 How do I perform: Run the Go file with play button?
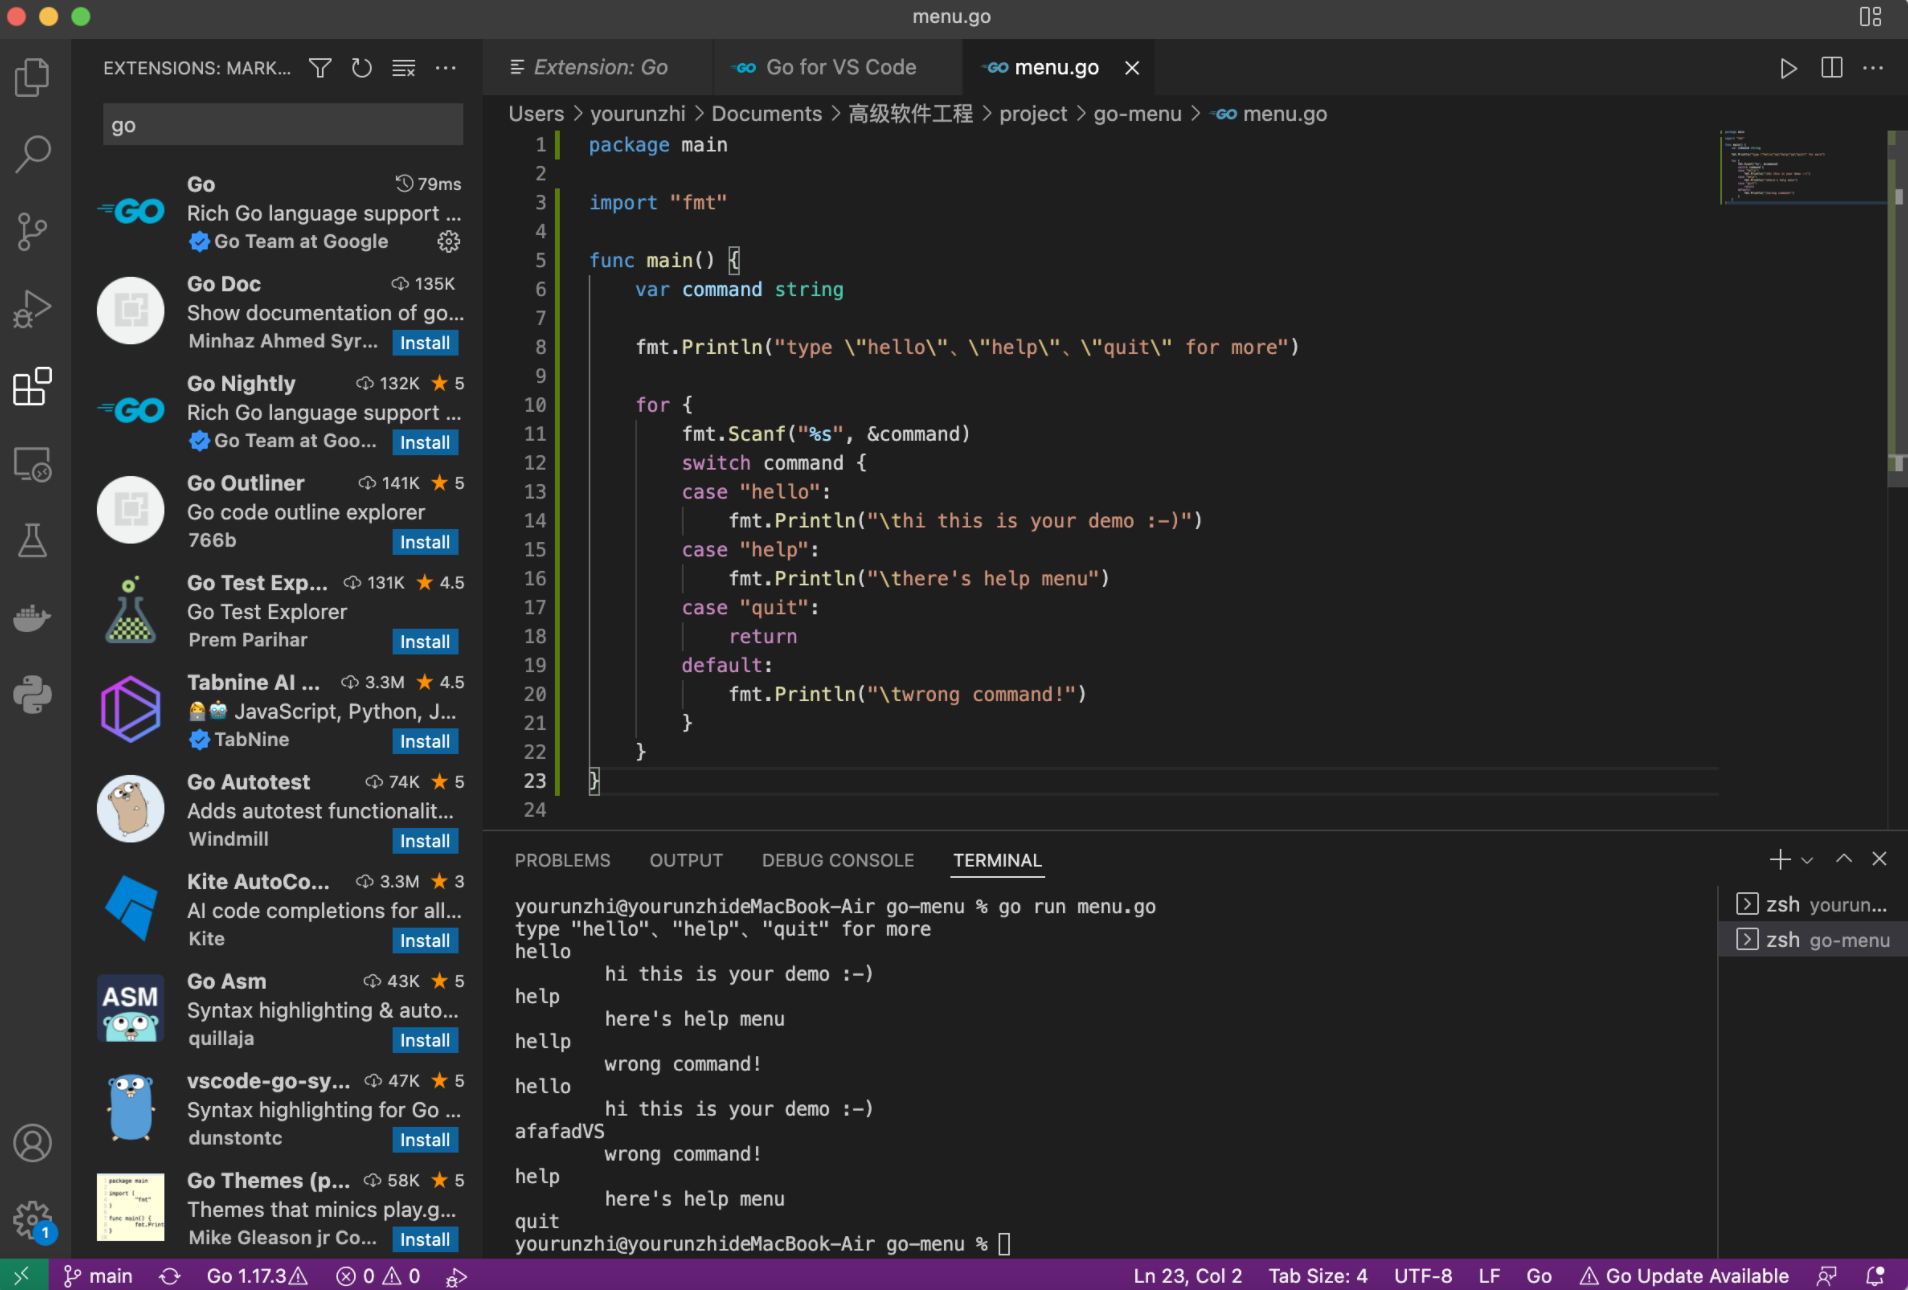point(1789,68)
